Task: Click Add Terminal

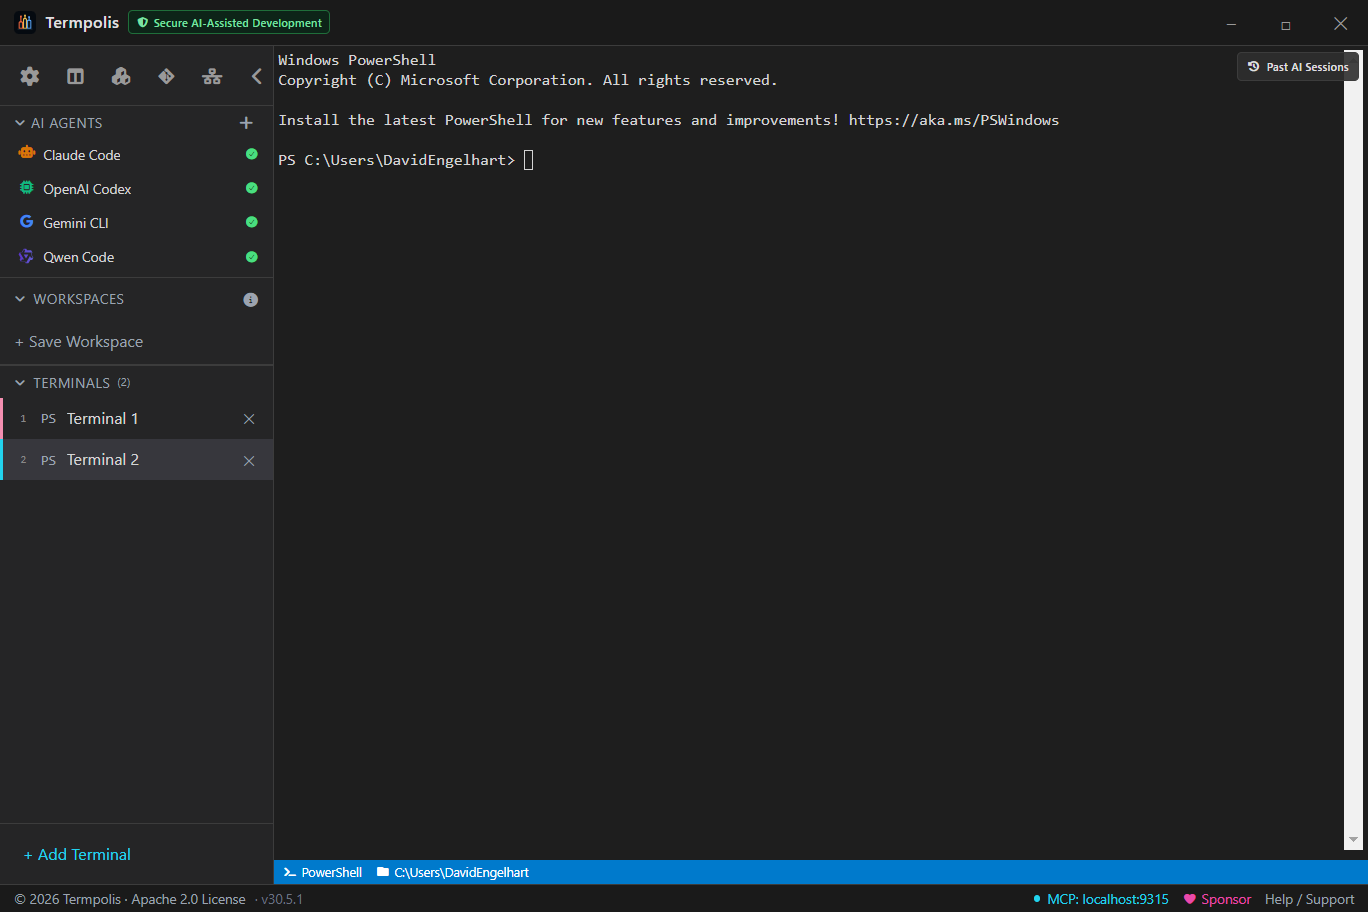Action: click(77, 855)
